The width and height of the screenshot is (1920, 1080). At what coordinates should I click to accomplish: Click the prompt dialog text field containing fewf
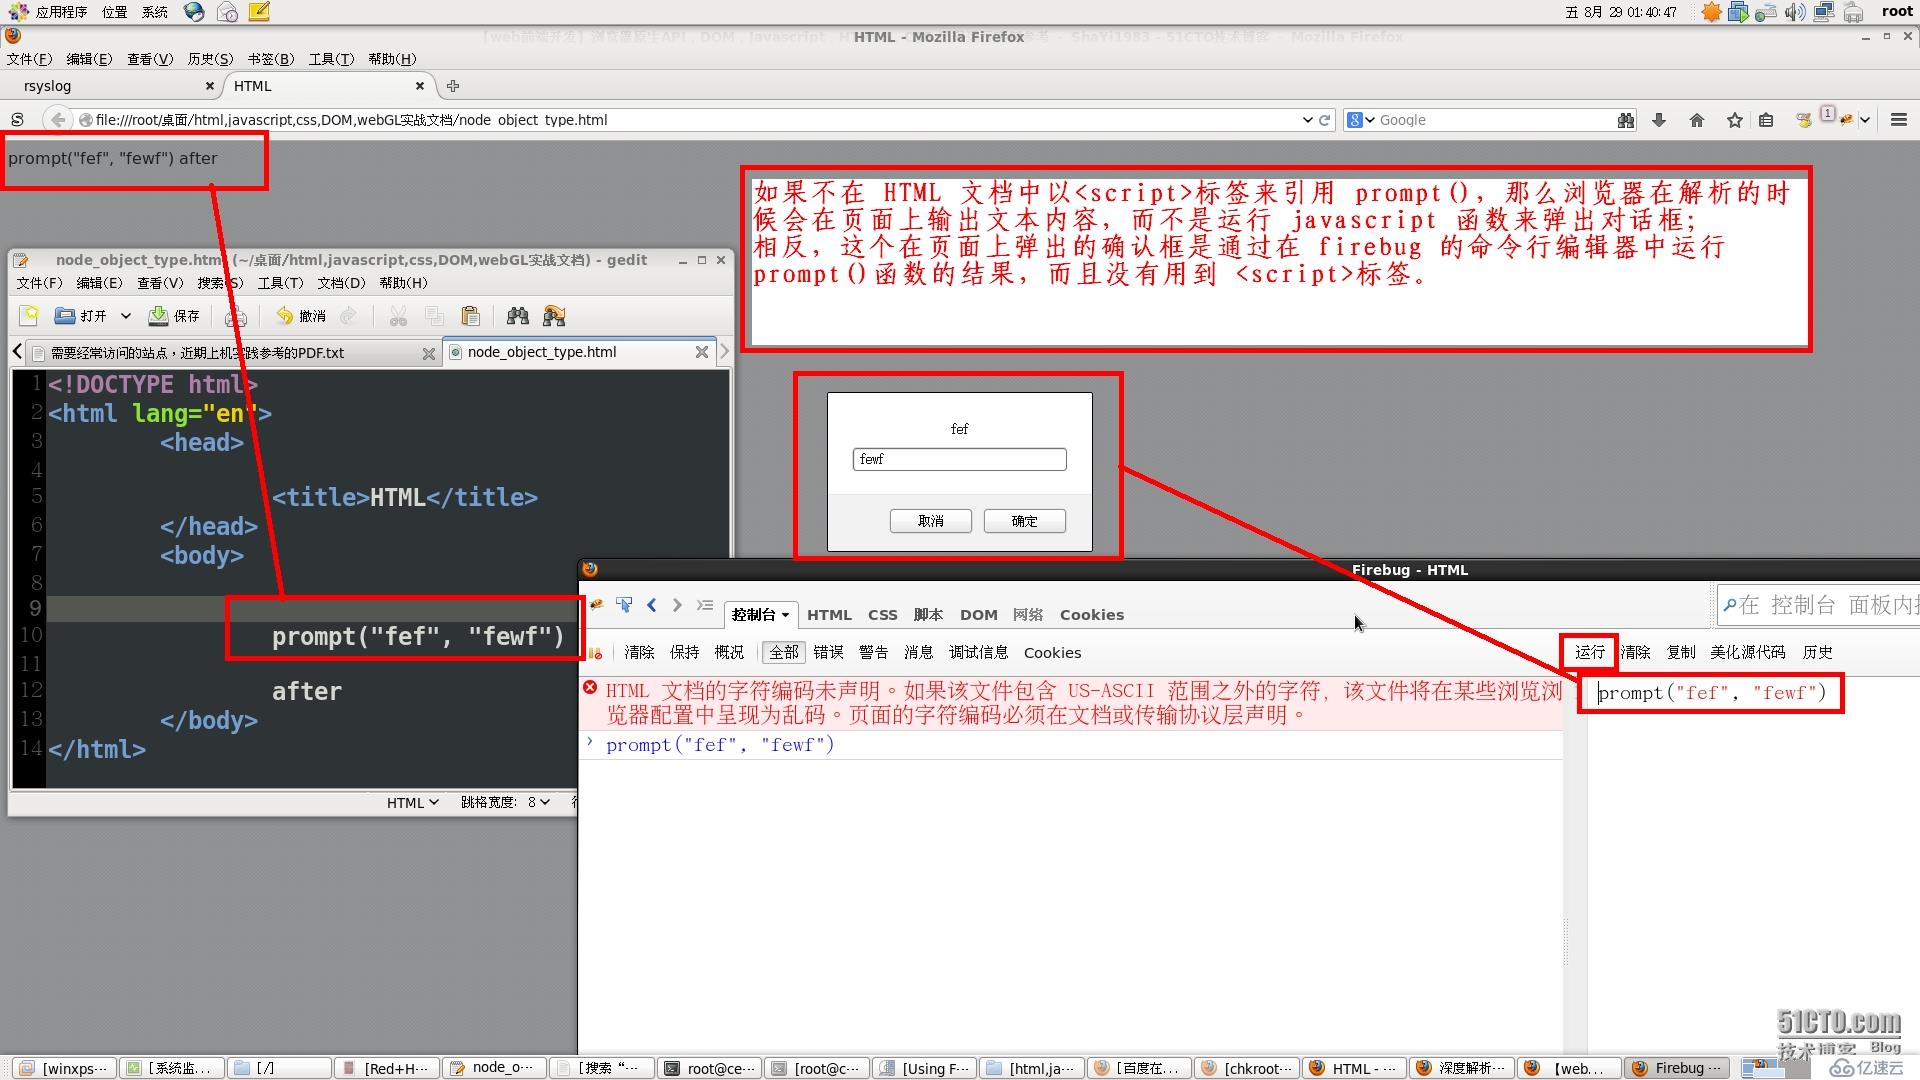[x=960, y=459]
